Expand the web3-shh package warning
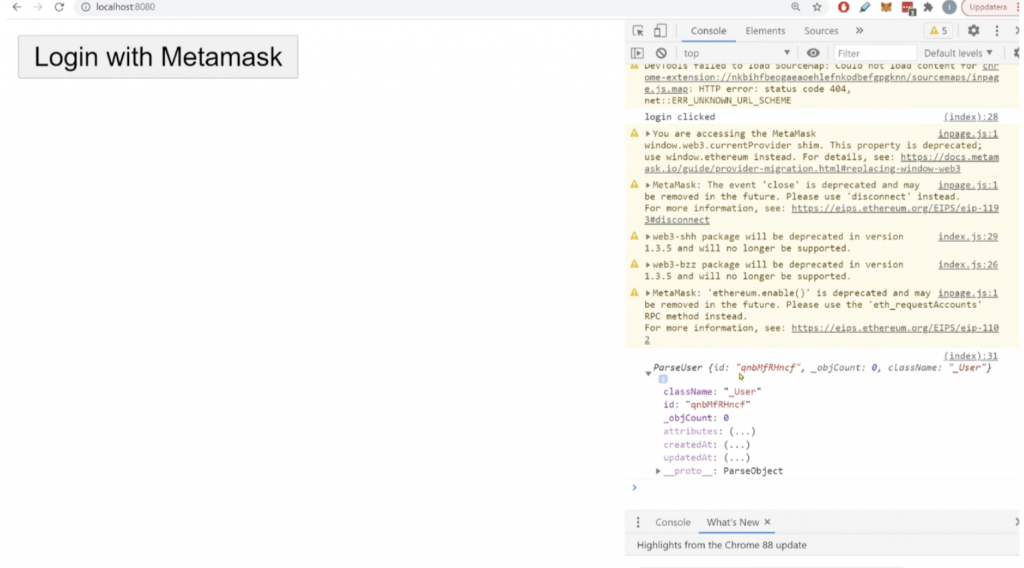The image size is (1024, 568). (648, 237)
